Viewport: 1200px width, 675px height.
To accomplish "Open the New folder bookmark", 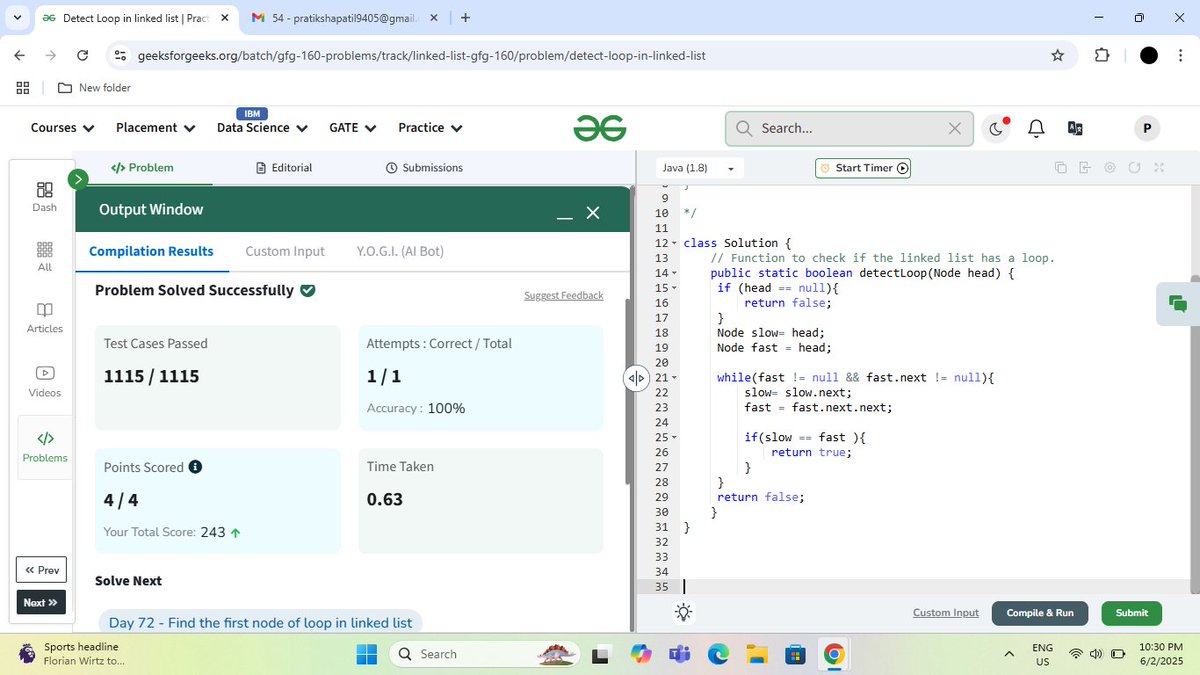I will tap(94, 88).
